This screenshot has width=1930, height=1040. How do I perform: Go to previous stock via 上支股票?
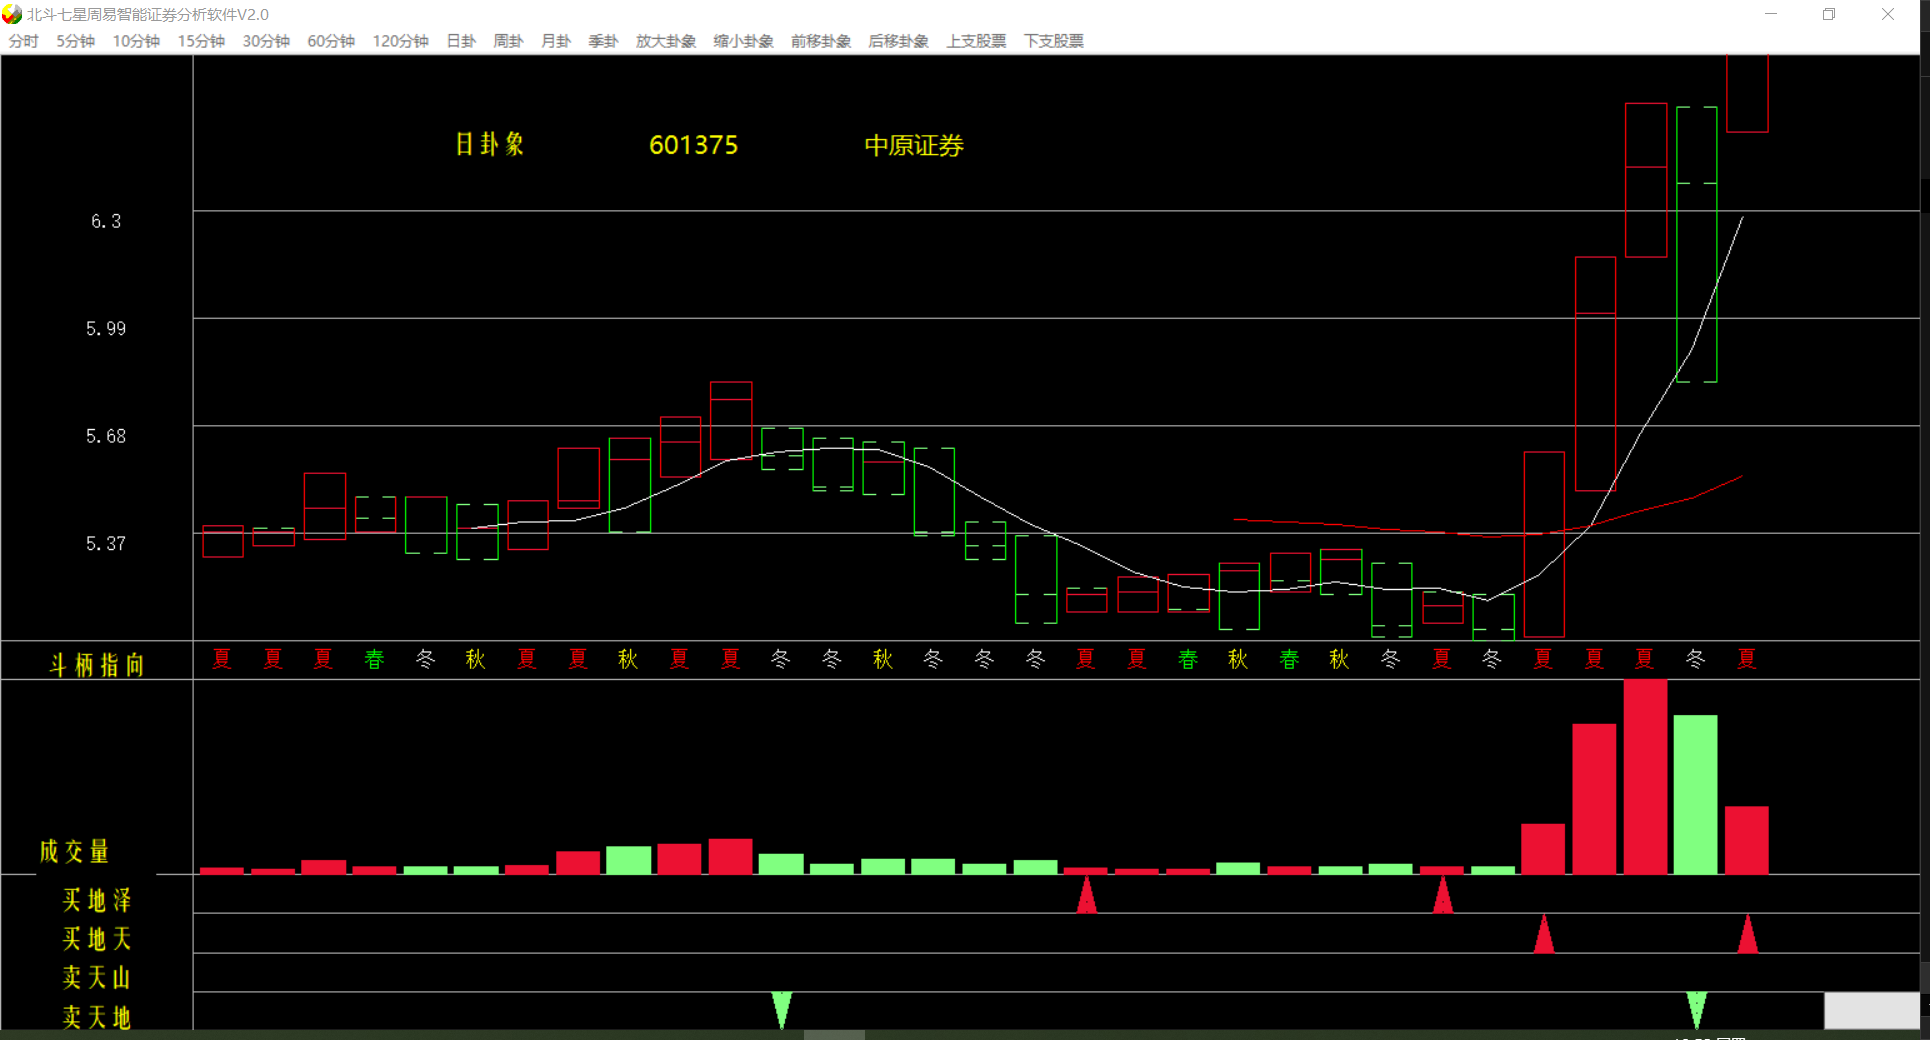point(976,41)
